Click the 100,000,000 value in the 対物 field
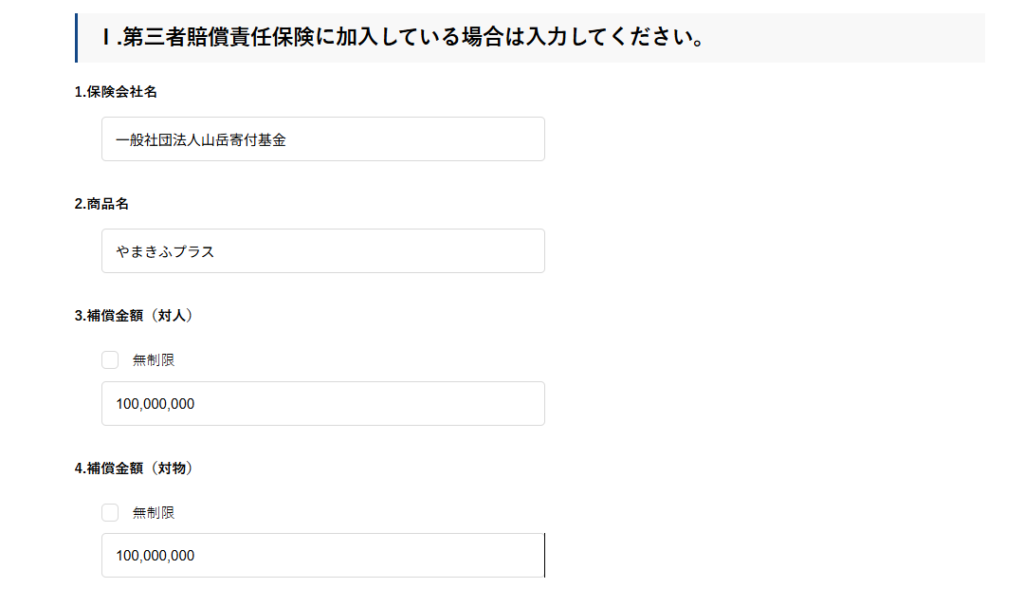The height and width of the screenshot is (606, 1024). pos(155,556)
